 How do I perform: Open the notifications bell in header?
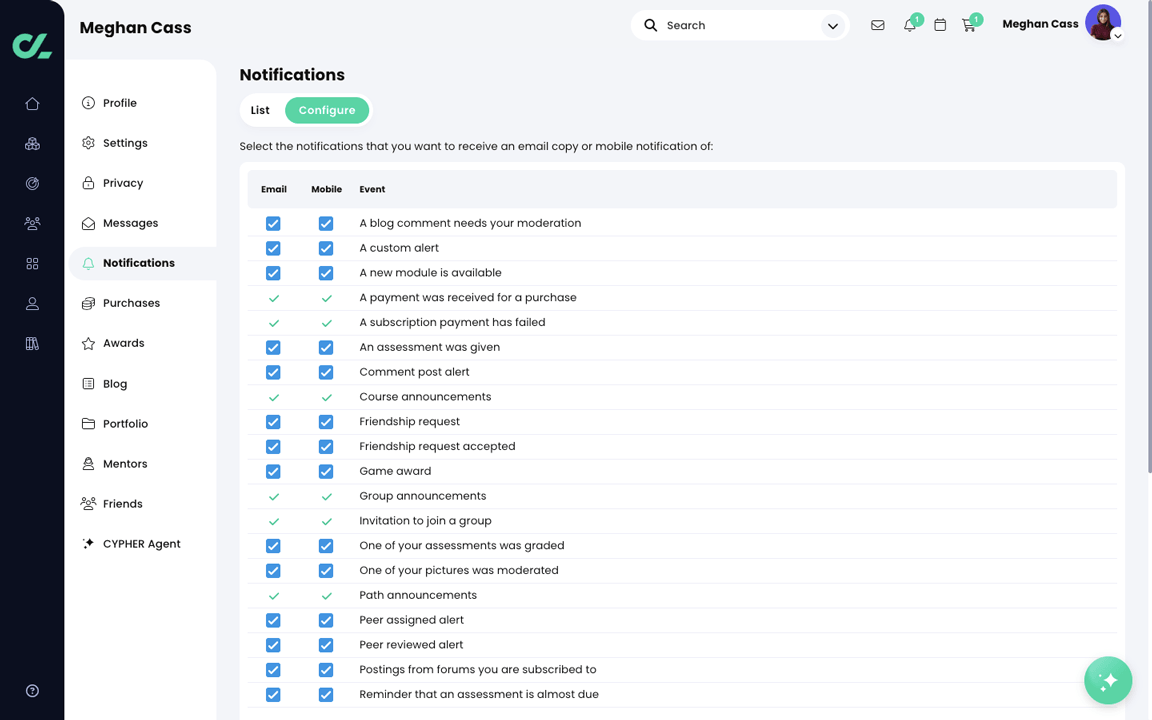[910, 25]
